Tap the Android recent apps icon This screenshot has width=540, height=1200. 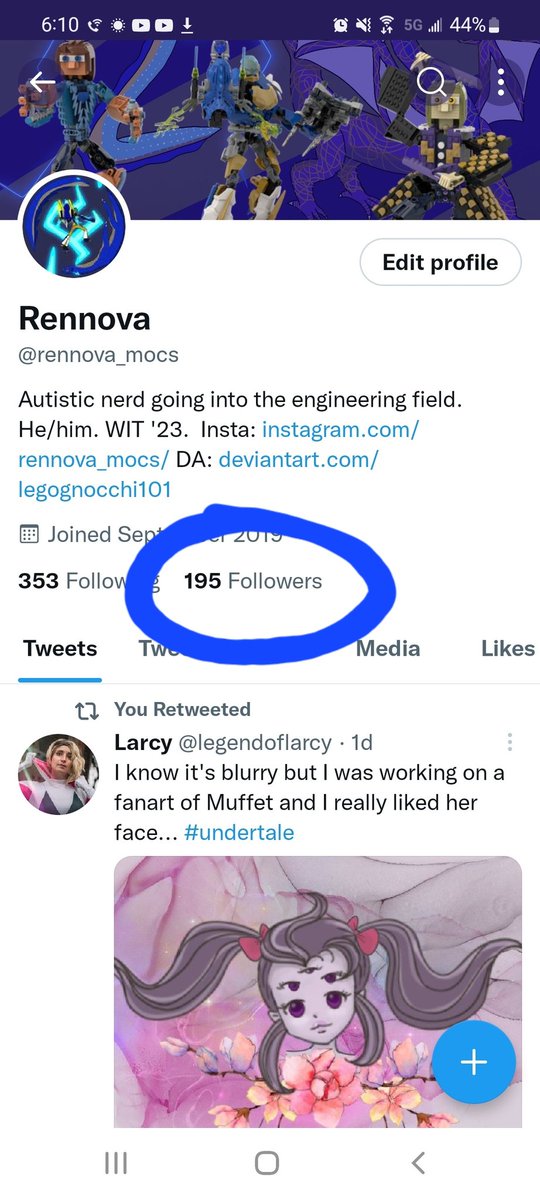(x=116, y=1162)
